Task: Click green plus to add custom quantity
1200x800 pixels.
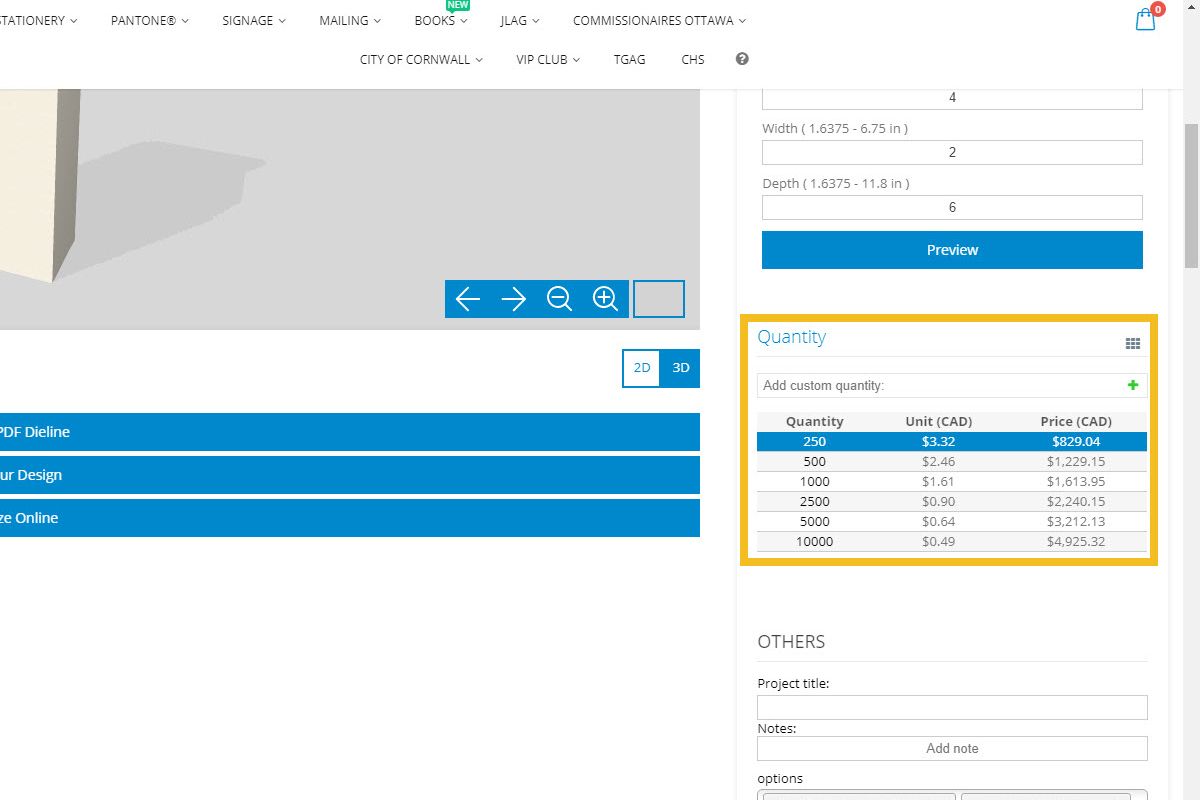Action: click(x=1132, y=385)
